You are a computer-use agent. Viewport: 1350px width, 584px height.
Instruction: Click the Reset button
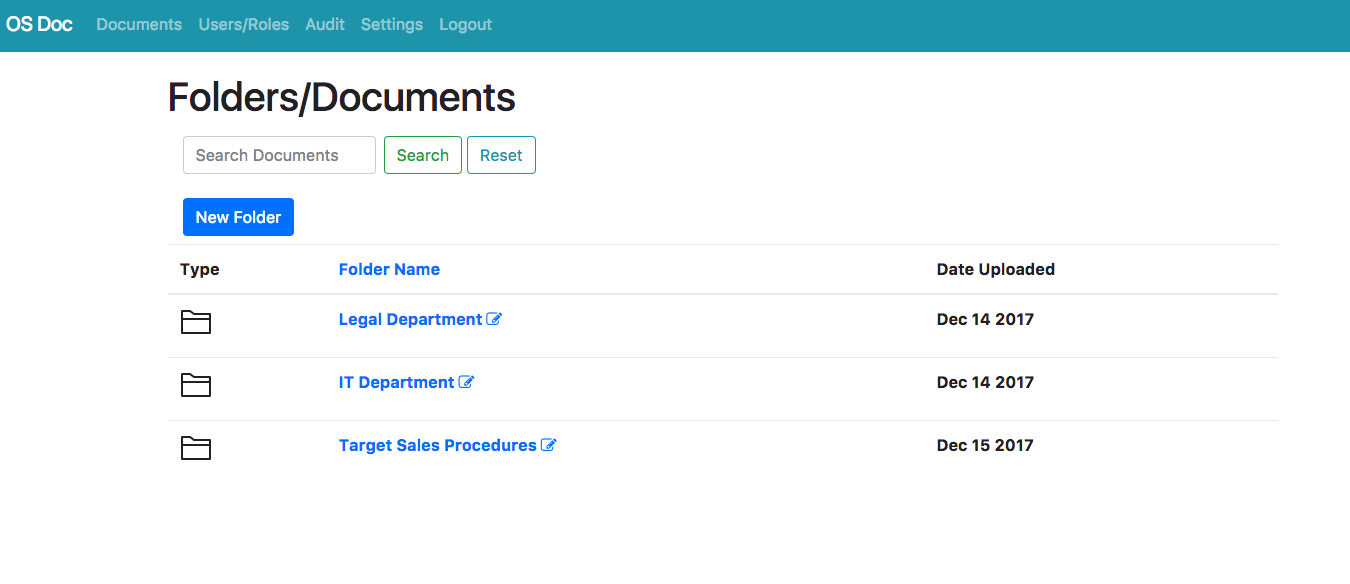coord(501,154)
